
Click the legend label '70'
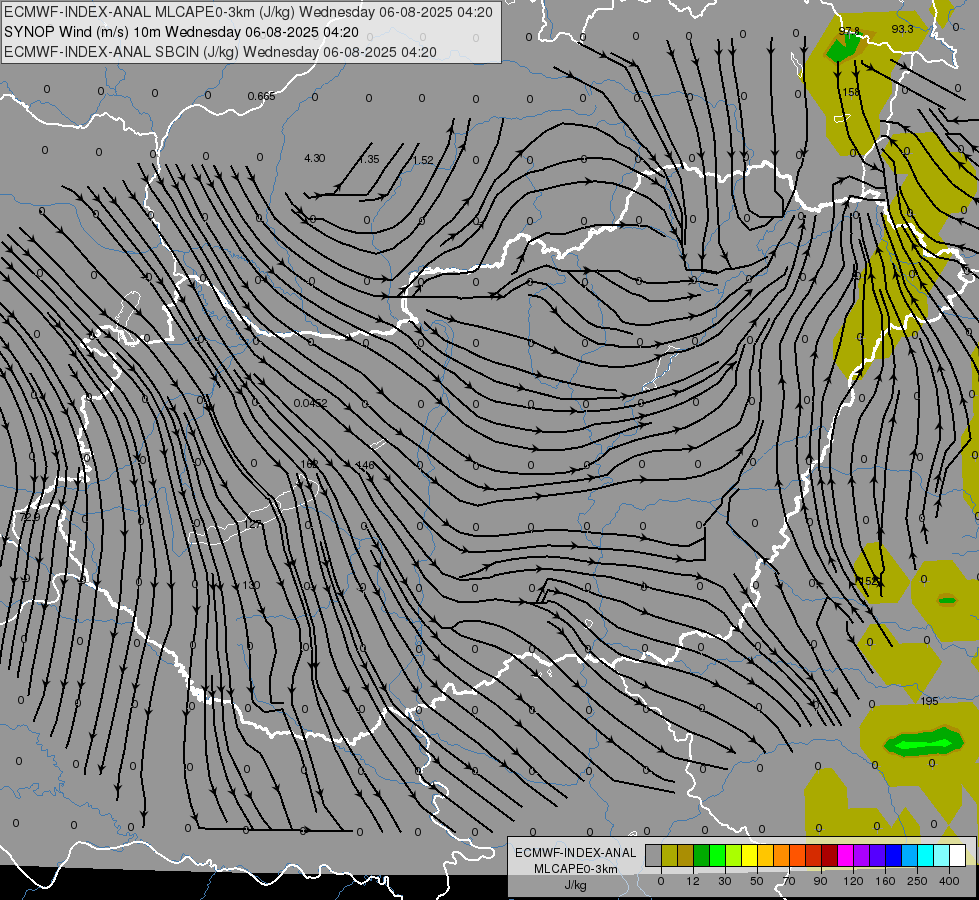[x=789, y=881]
